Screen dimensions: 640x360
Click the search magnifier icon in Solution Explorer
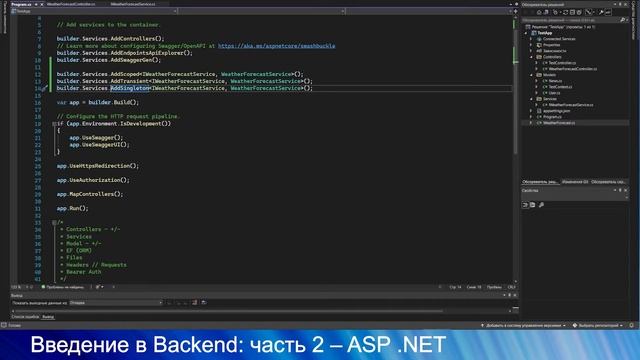click(622, 20)
